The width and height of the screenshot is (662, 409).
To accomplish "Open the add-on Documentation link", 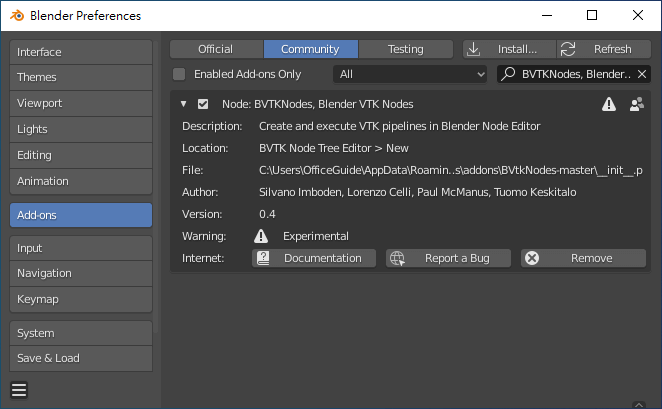I will [314, 258].
